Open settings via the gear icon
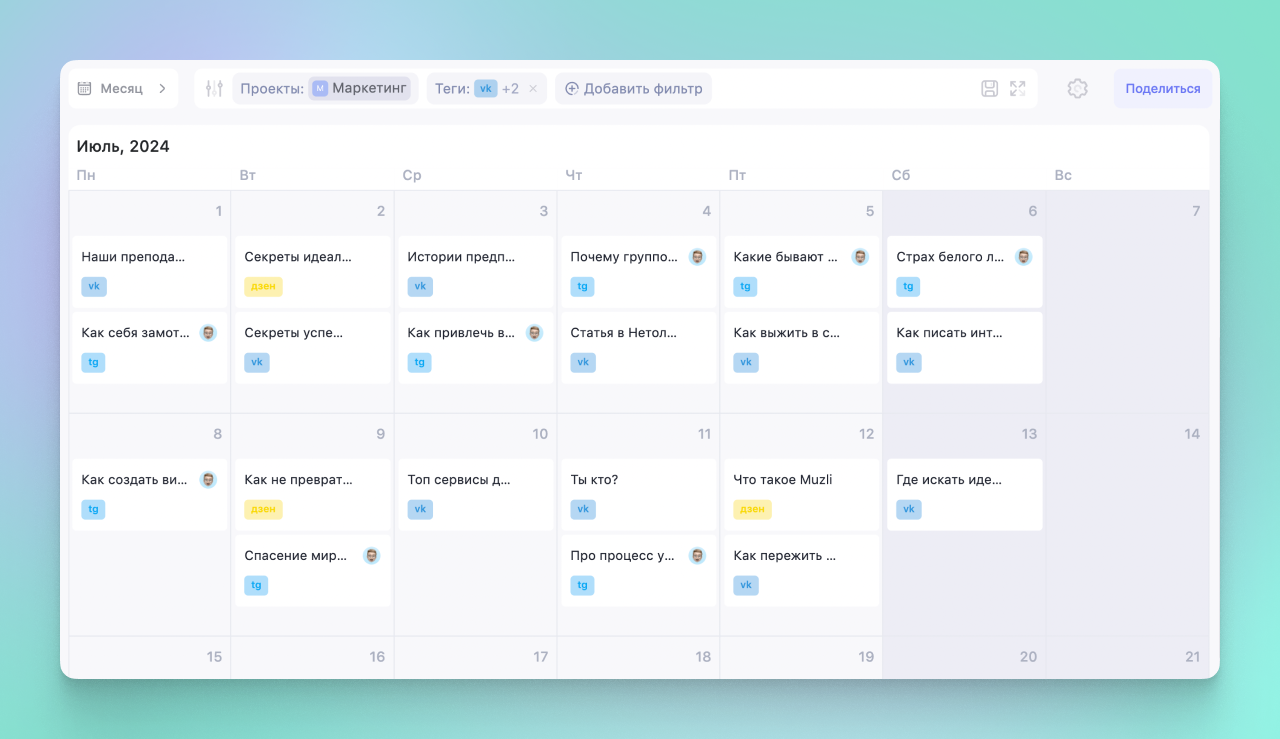 pyautogui.click(x=1077, y=89)
